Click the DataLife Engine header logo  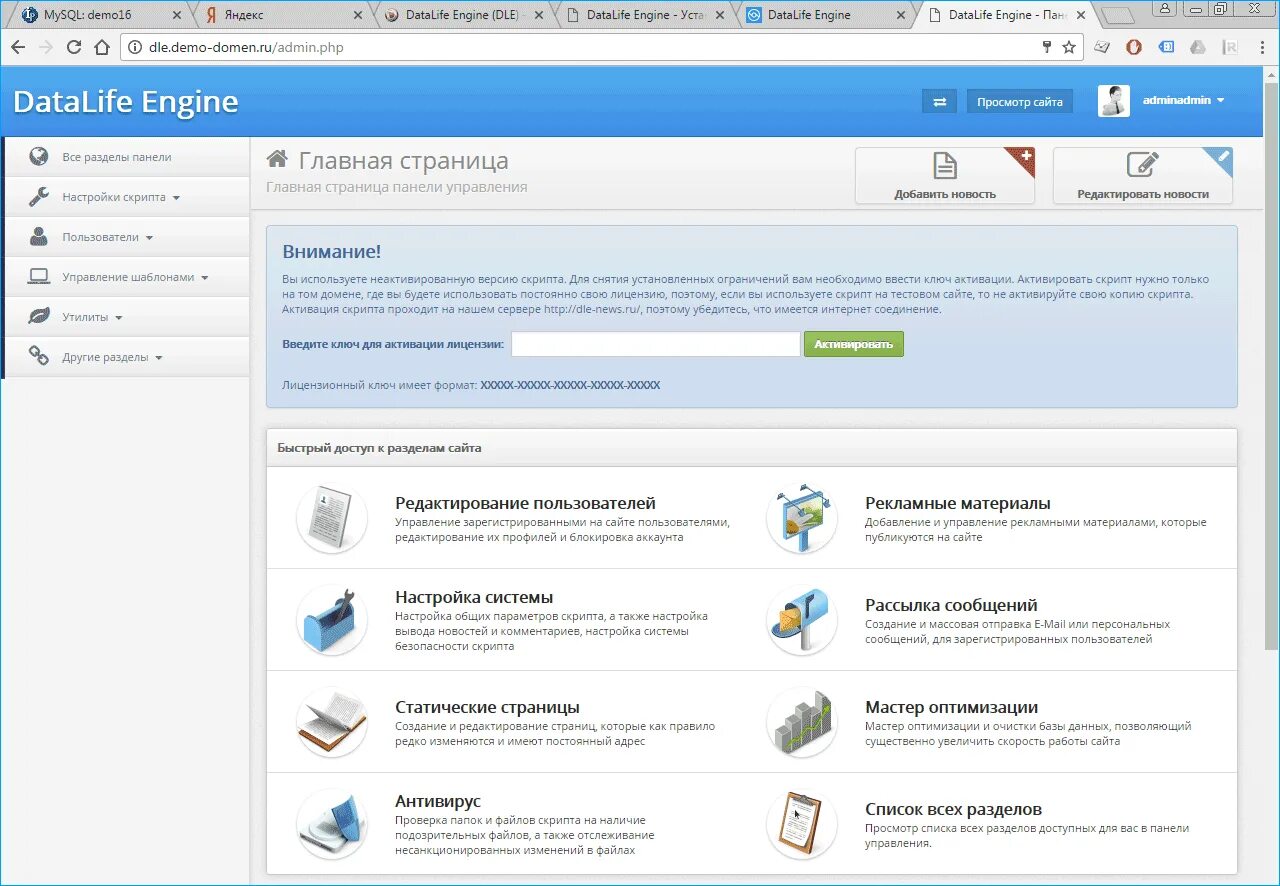tap(126, 101)
